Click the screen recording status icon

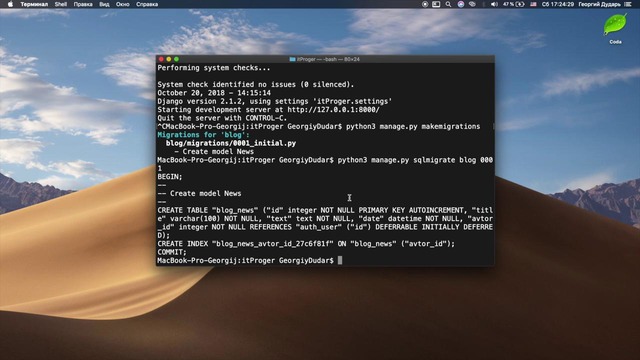(x=425, y=4)
